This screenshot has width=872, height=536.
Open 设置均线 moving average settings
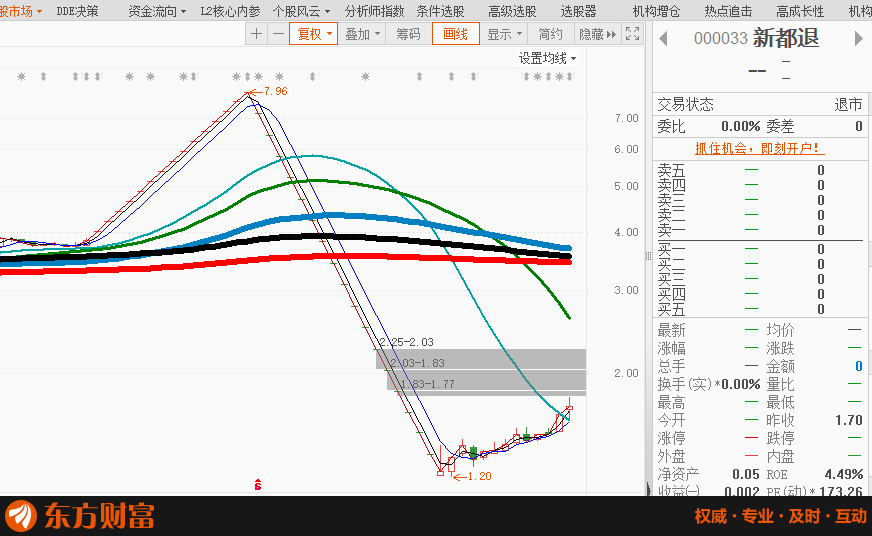click(x=547, y=58)
